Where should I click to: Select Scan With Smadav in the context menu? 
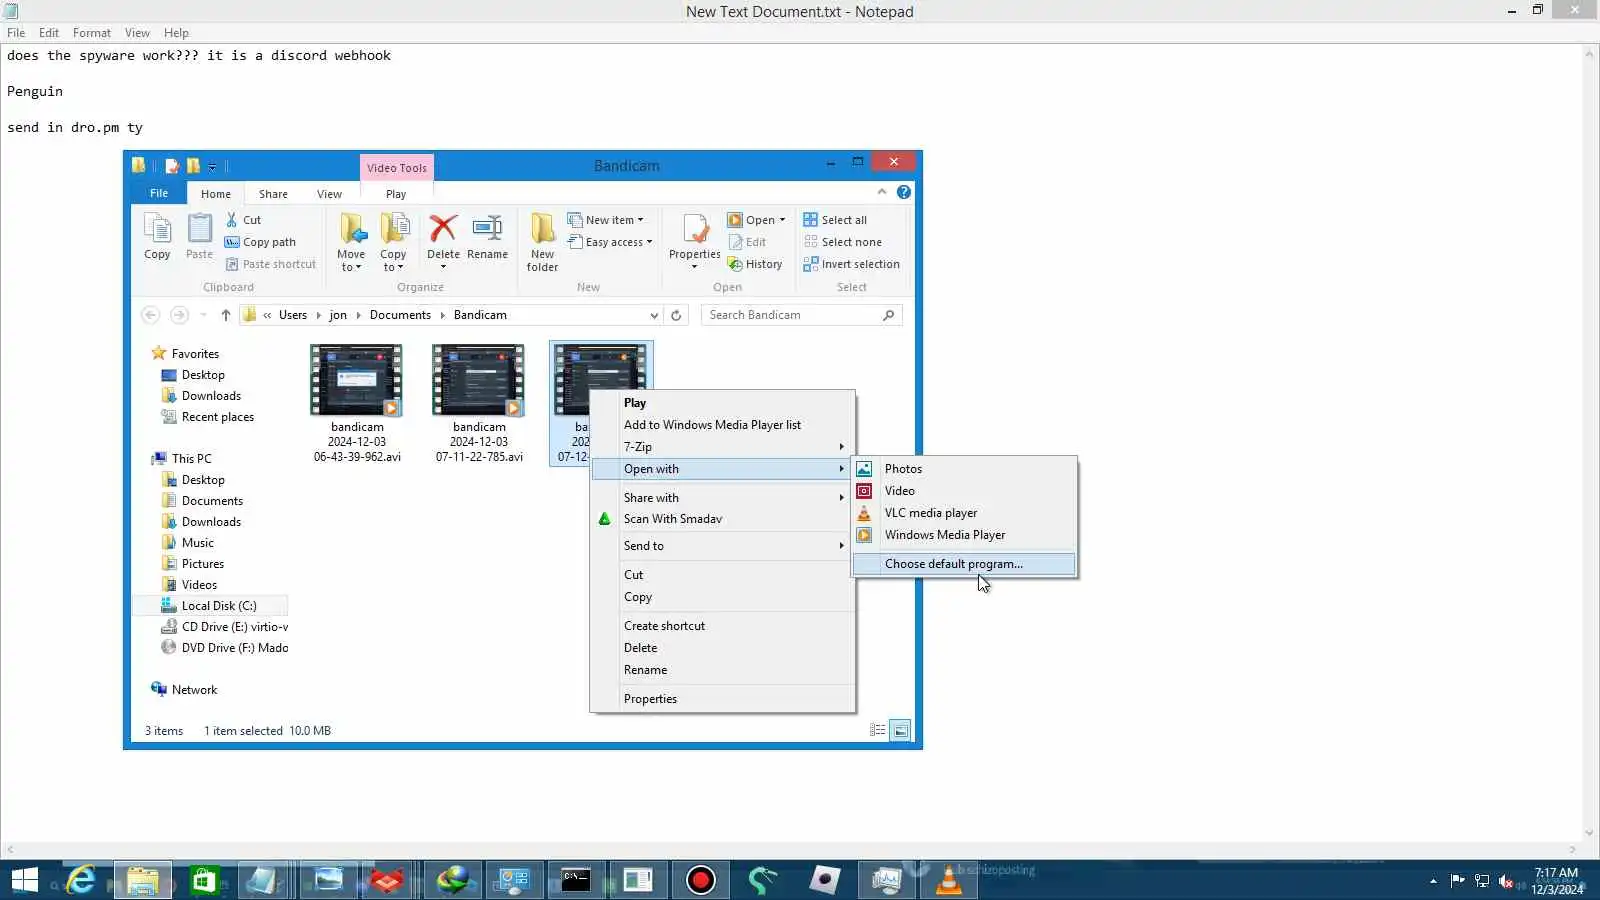[x=722, y=519]
